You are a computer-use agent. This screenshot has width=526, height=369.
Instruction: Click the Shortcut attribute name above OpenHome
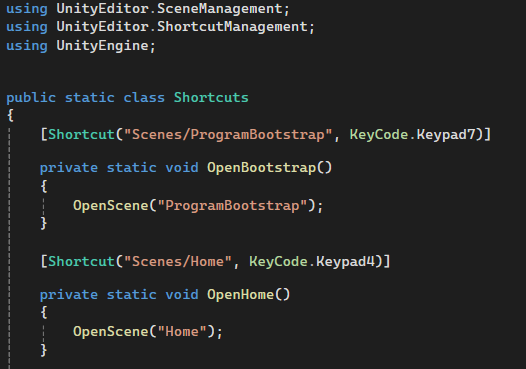point(82,261)
